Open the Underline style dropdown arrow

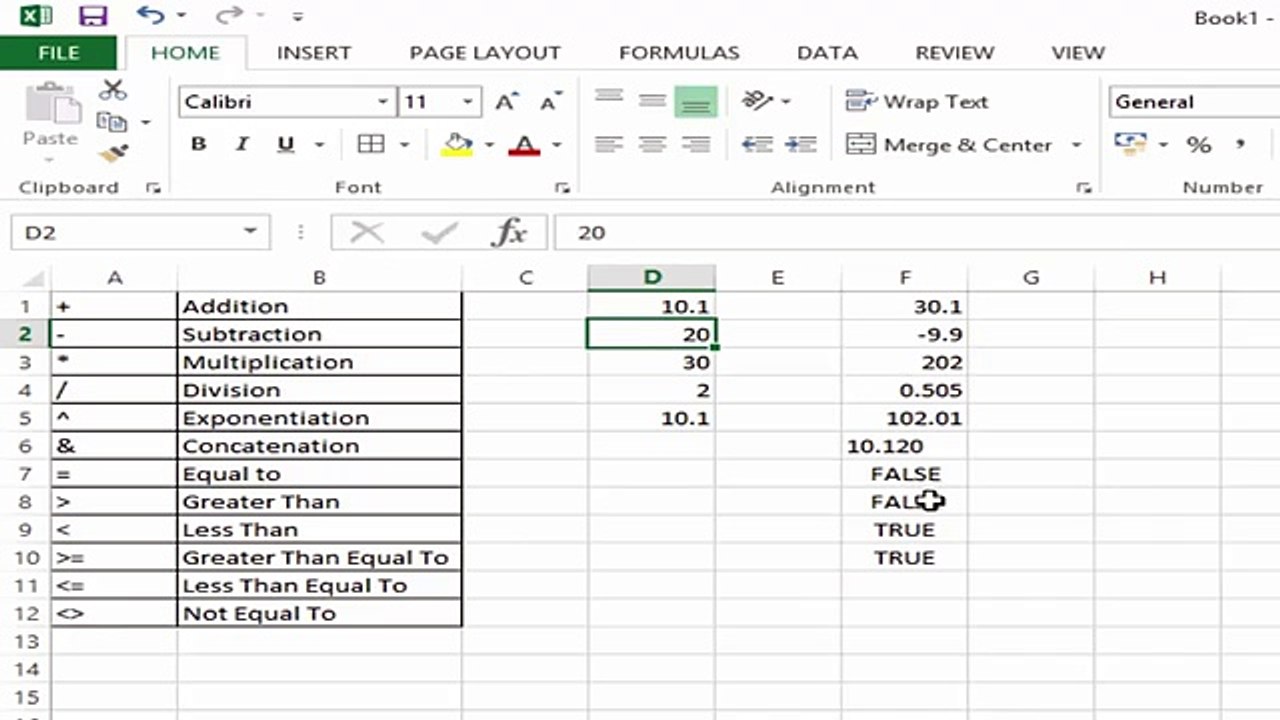click(x=319, y=145)
